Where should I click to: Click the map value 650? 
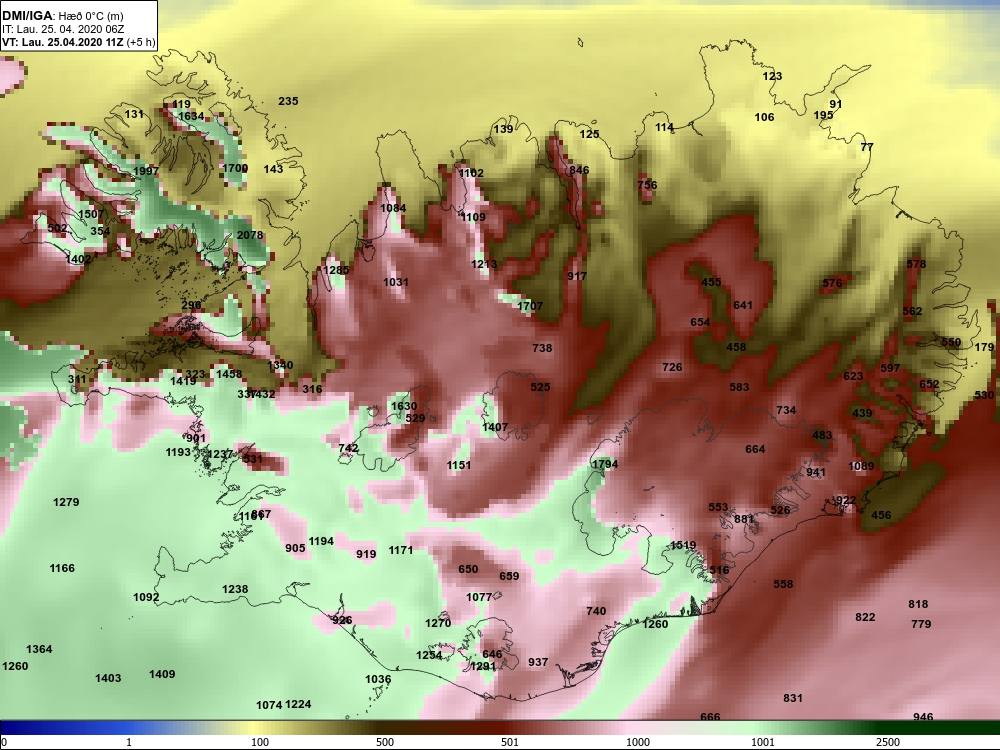coord(468,569)
